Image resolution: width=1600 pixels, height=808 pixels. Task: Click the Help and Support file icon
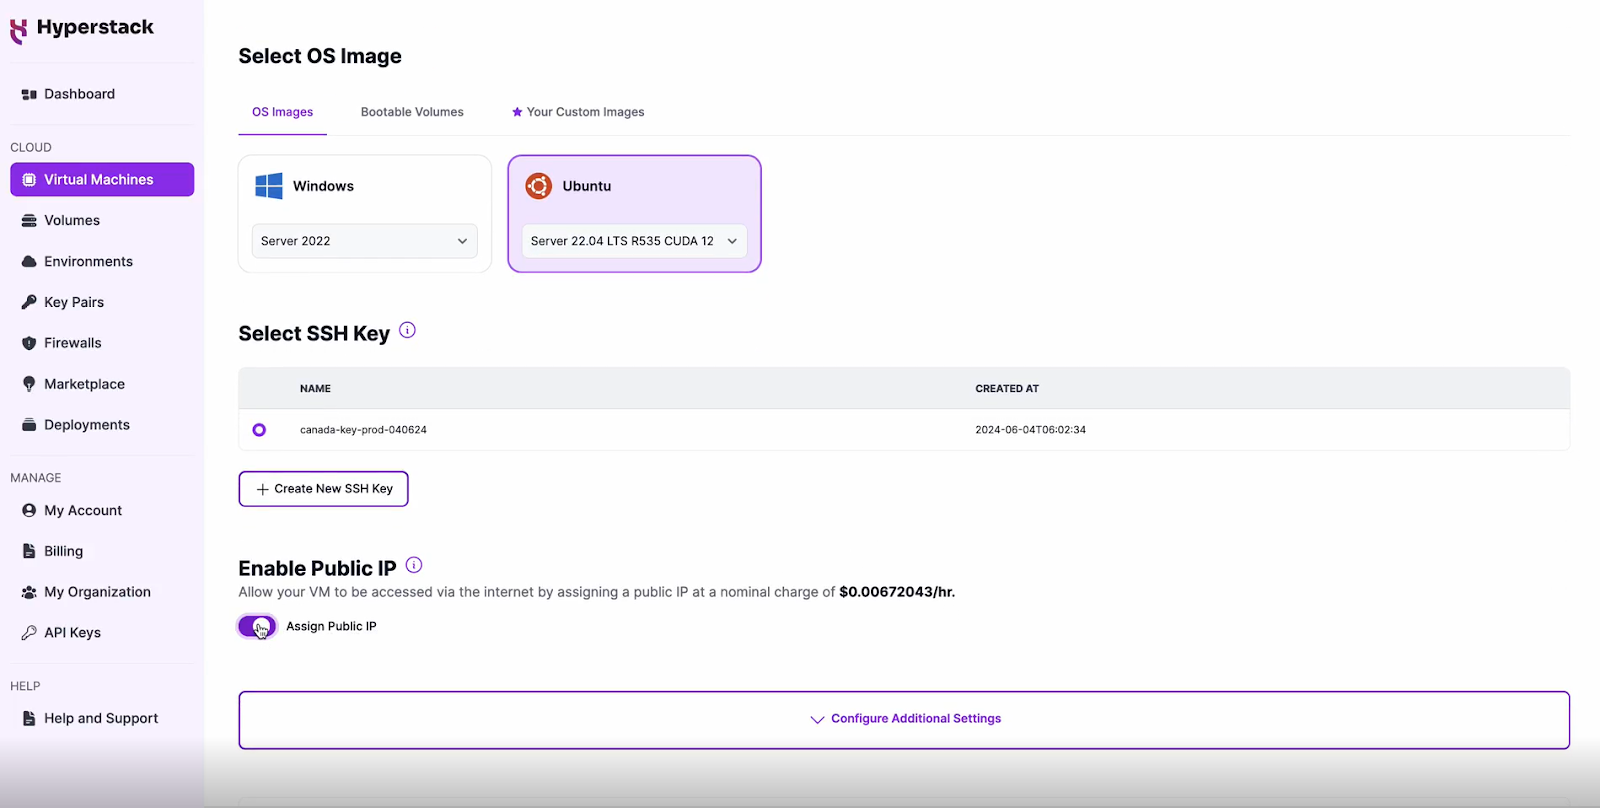pyautogui.click(x=29, y=718)
